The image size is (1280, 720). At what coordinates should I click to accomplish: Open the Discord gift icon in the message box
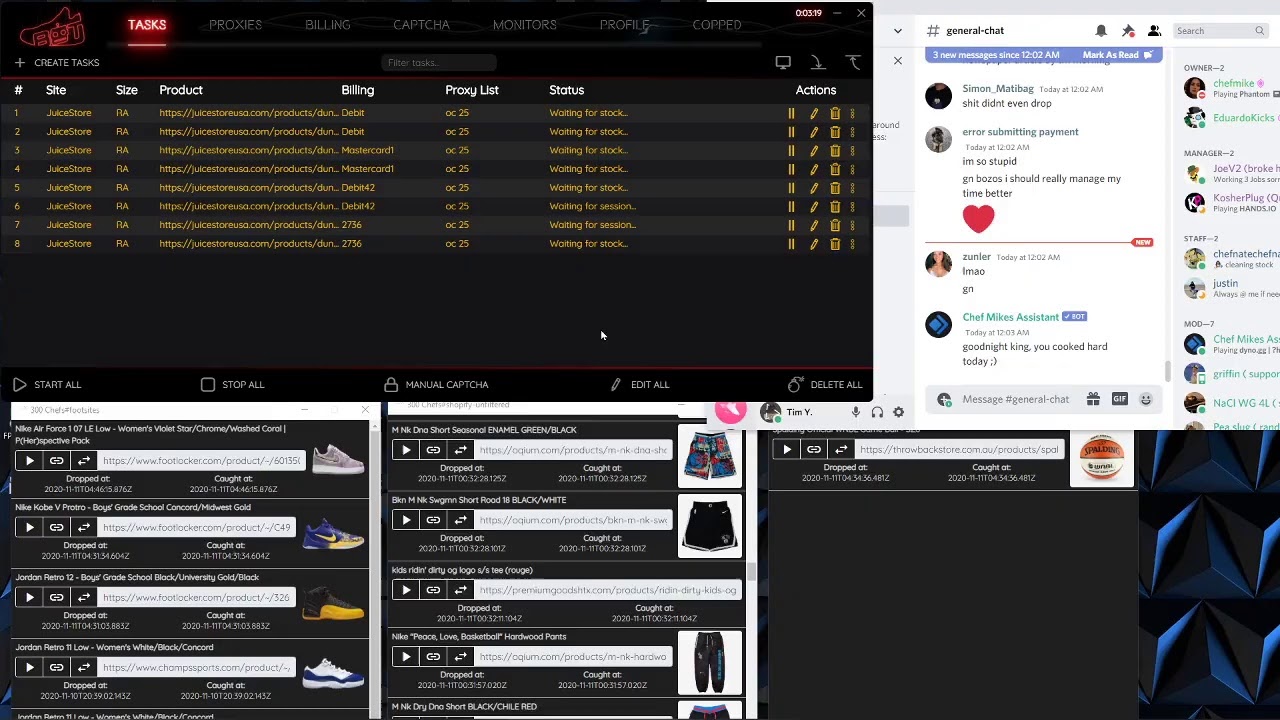point(1093,399)
